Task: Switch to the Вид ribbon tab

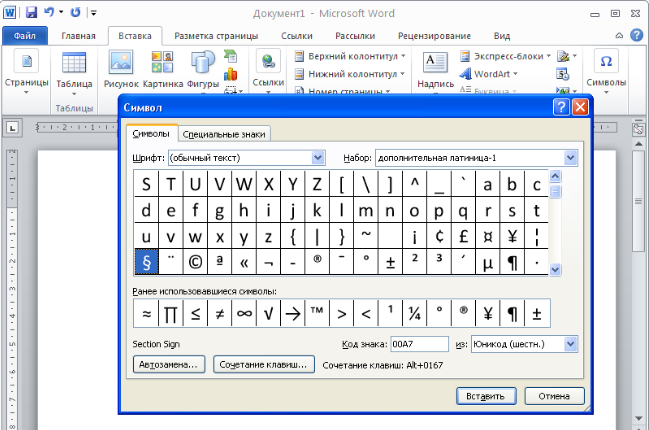Action: pyautogui.click(x=502, y=36)
